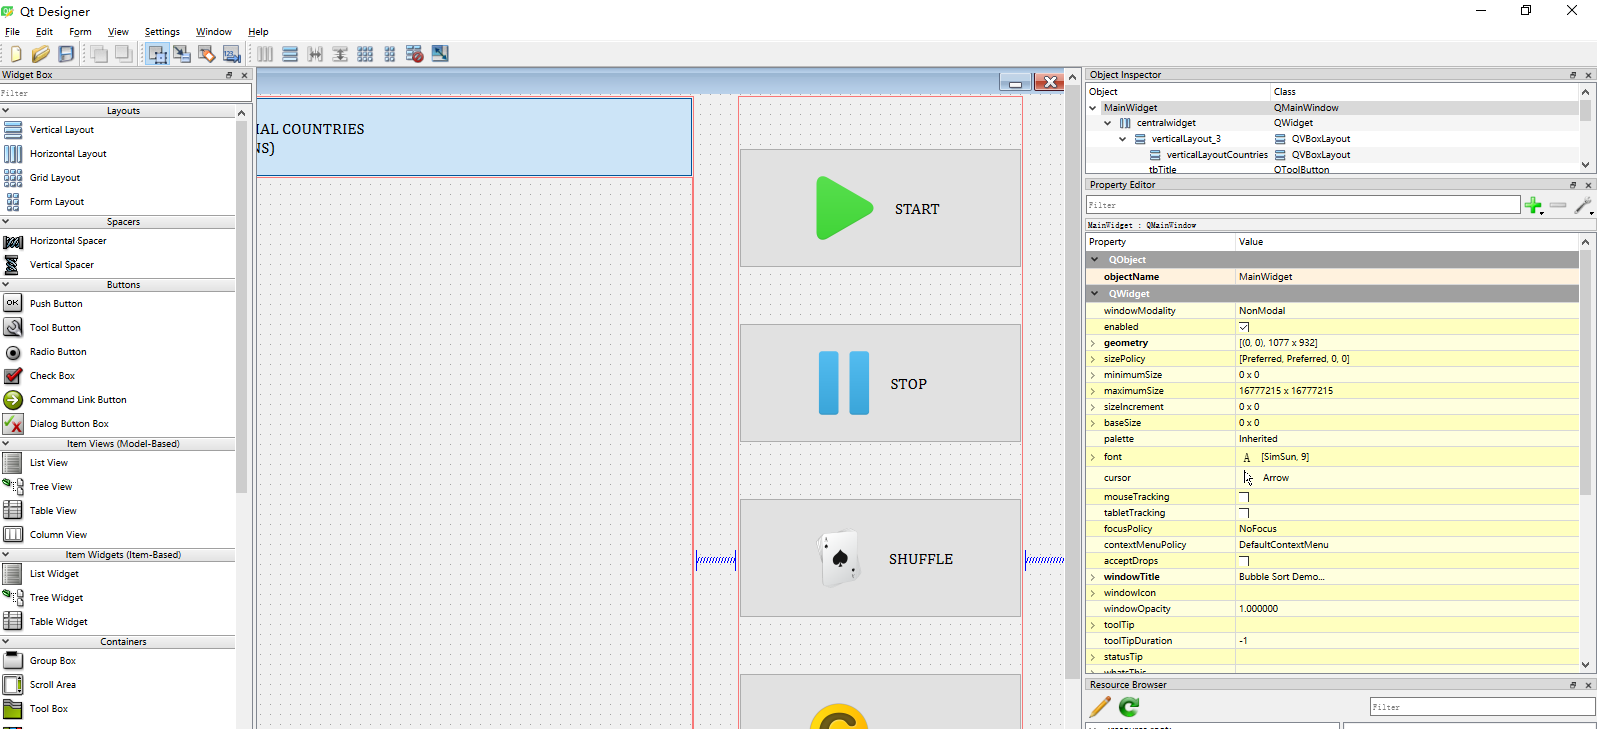Select the Edit Widgets mode icon
The image size is (1597, 729).
158,54
